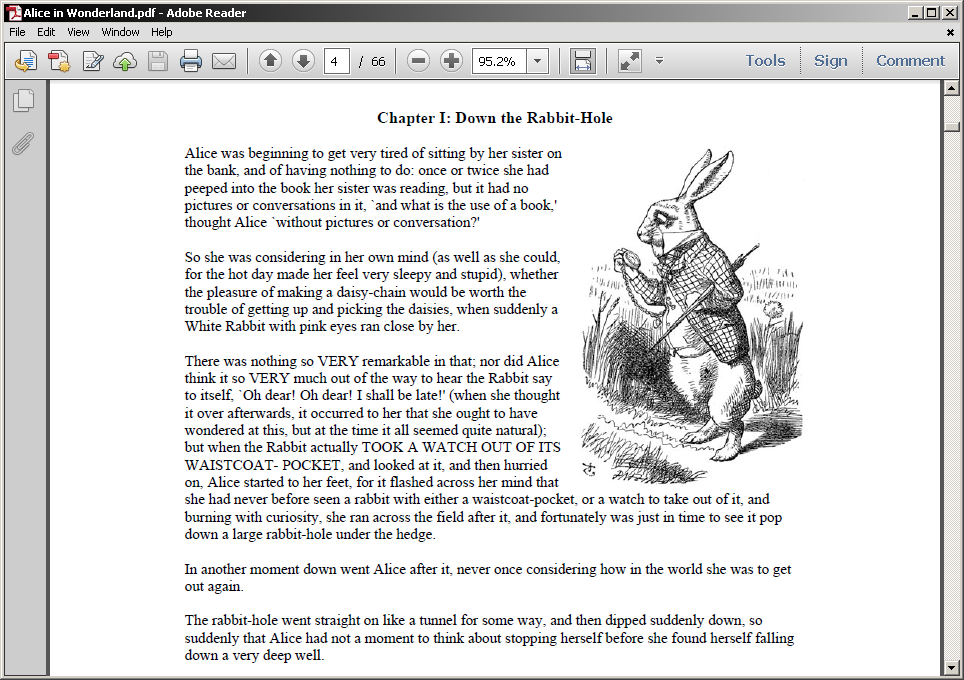This screenshot has width=964, height=680.
Task: Zoom out with the minus button
Action: pyautogui.click(x=418, y=60)
